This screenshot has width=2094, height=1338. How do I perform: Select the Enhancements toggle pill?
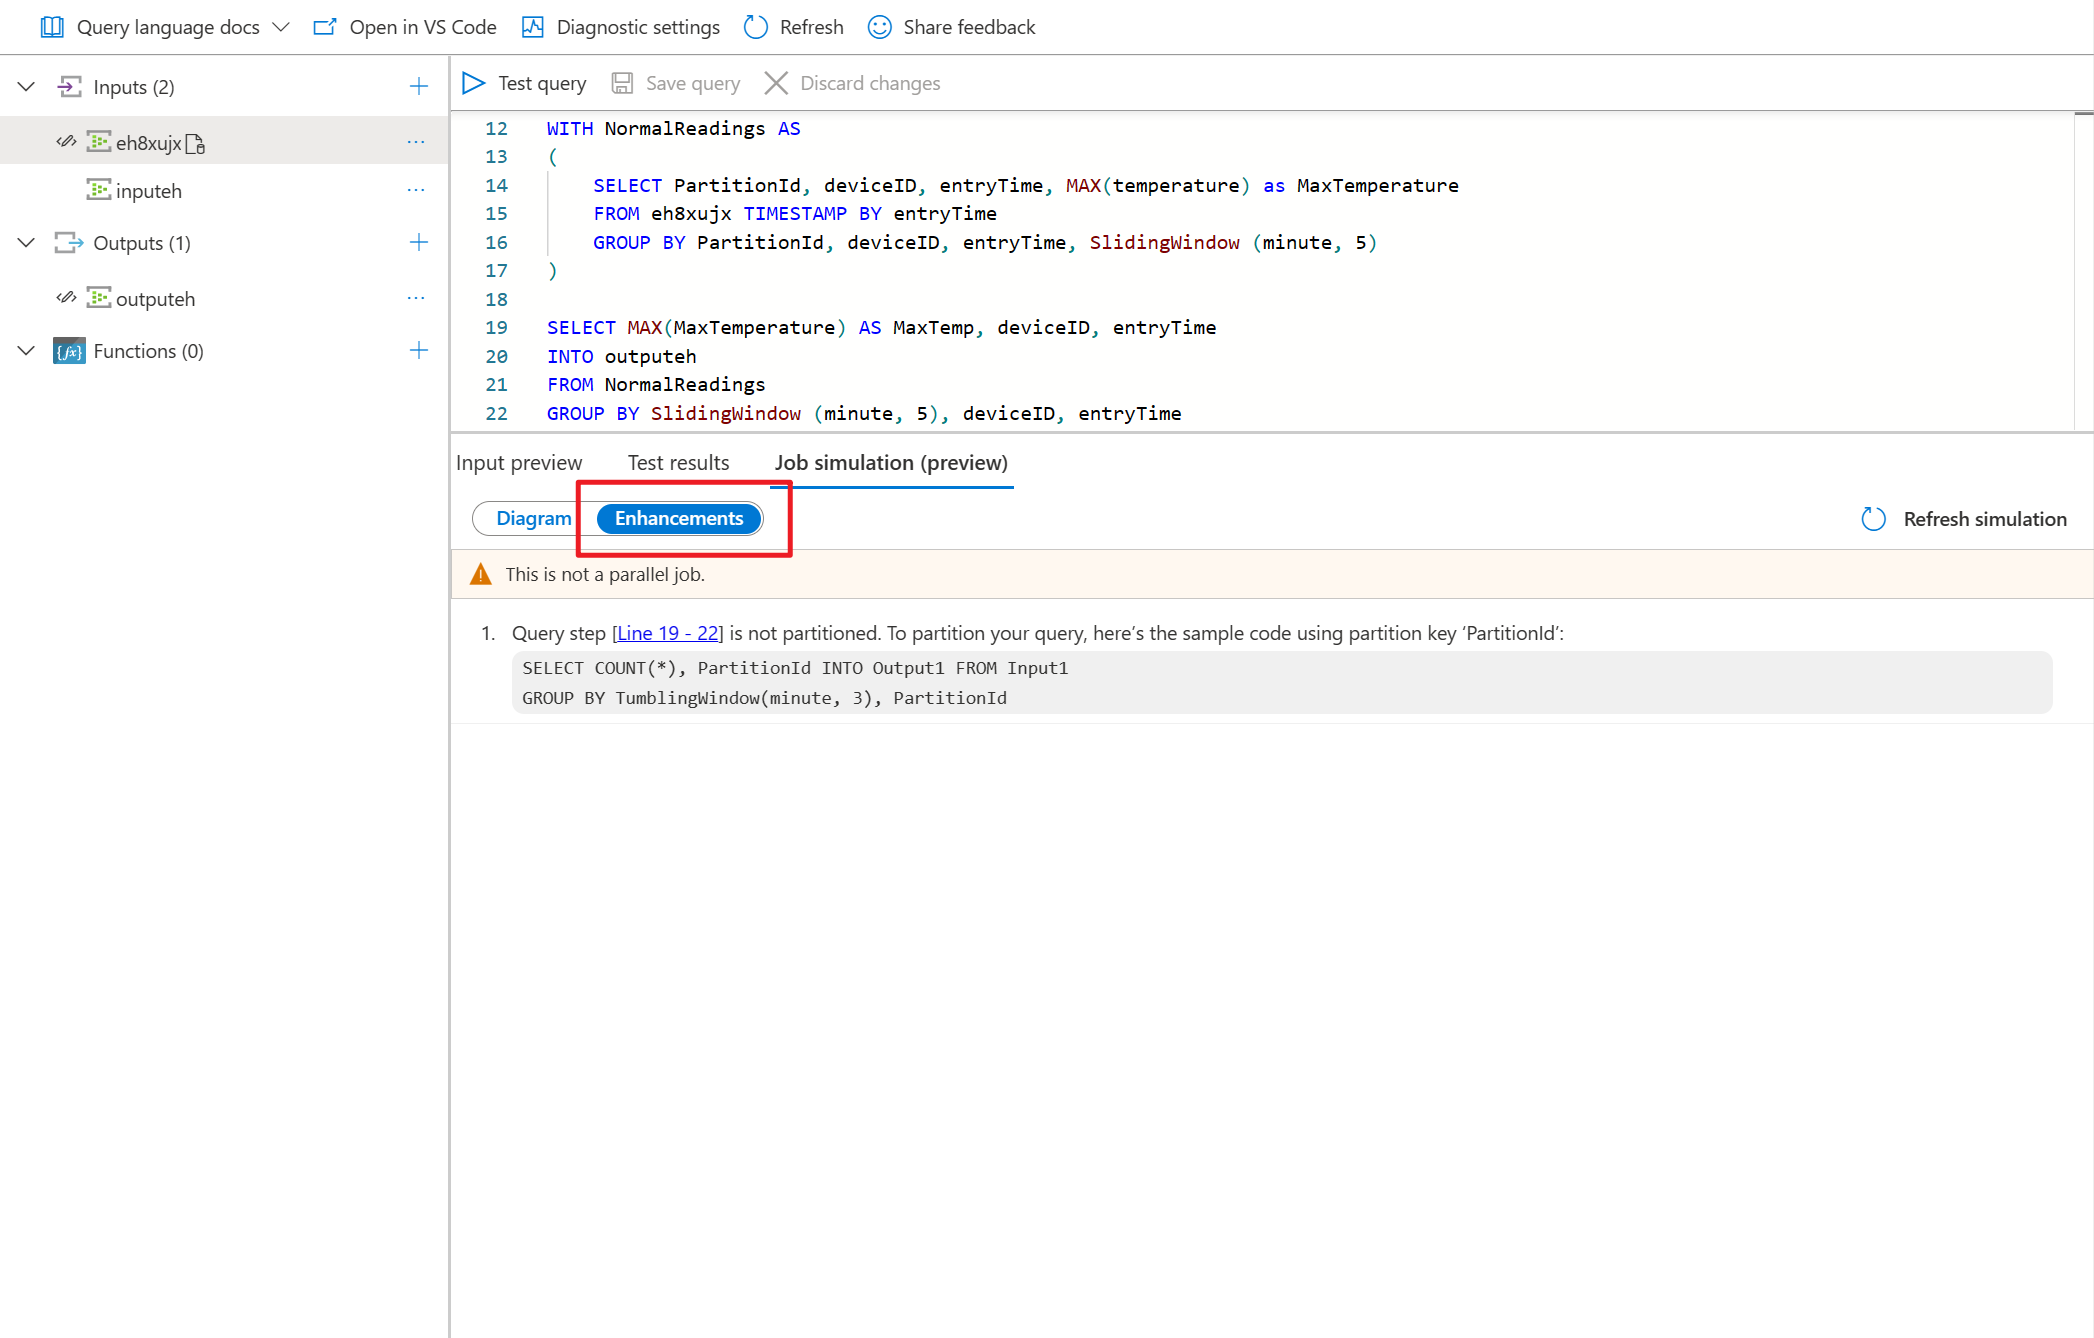point(679,519)
